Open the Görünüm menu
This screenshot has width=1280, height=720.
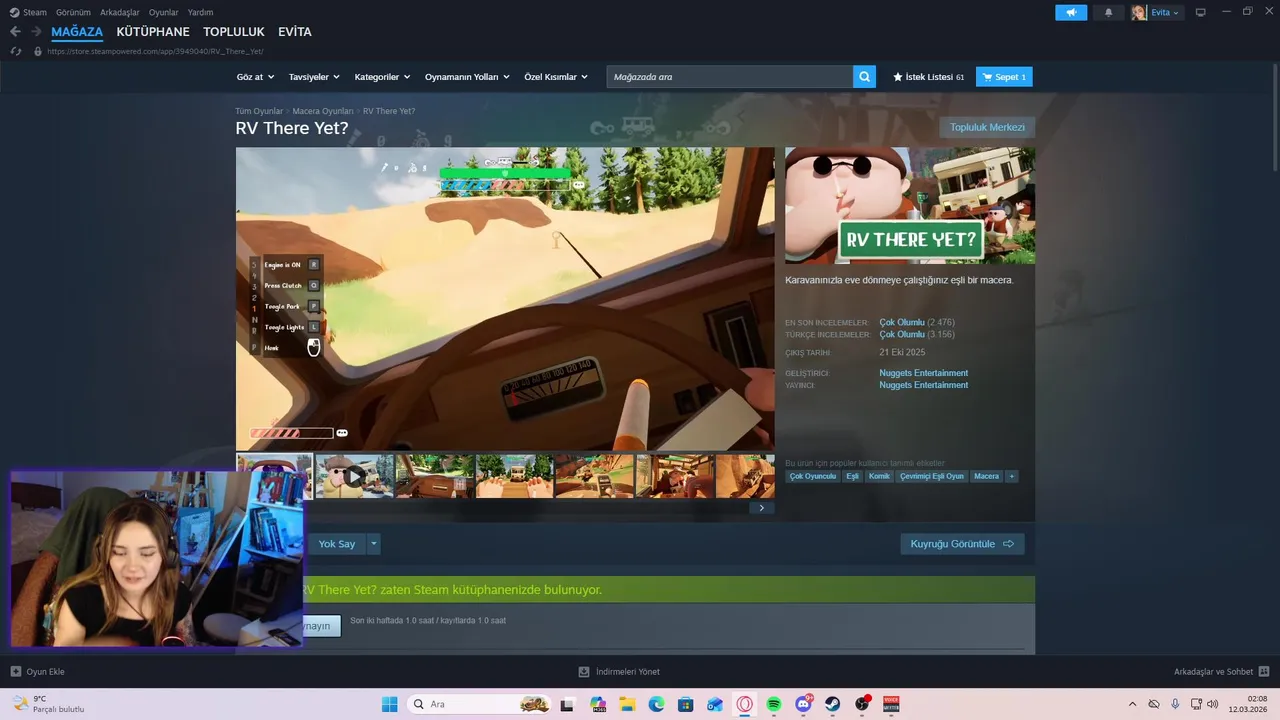point(73,12)
